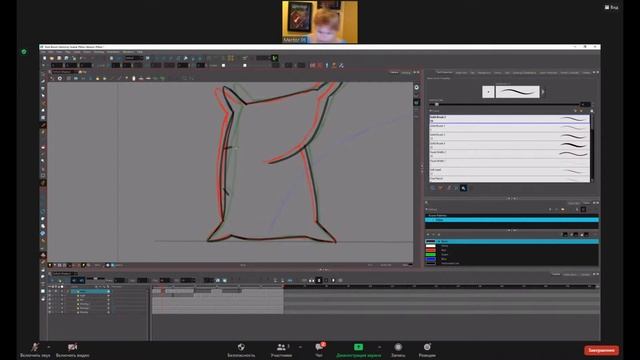Turn on camera with Включить видео
The height and width of the screenshot is (360, 640).
coord(73,350)
